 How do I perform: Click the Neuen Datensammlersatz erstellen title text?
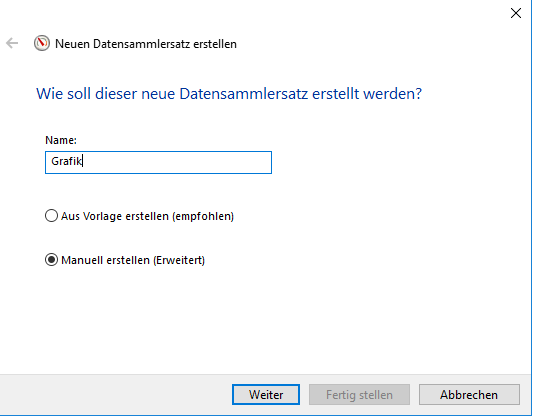coord(146,44)
